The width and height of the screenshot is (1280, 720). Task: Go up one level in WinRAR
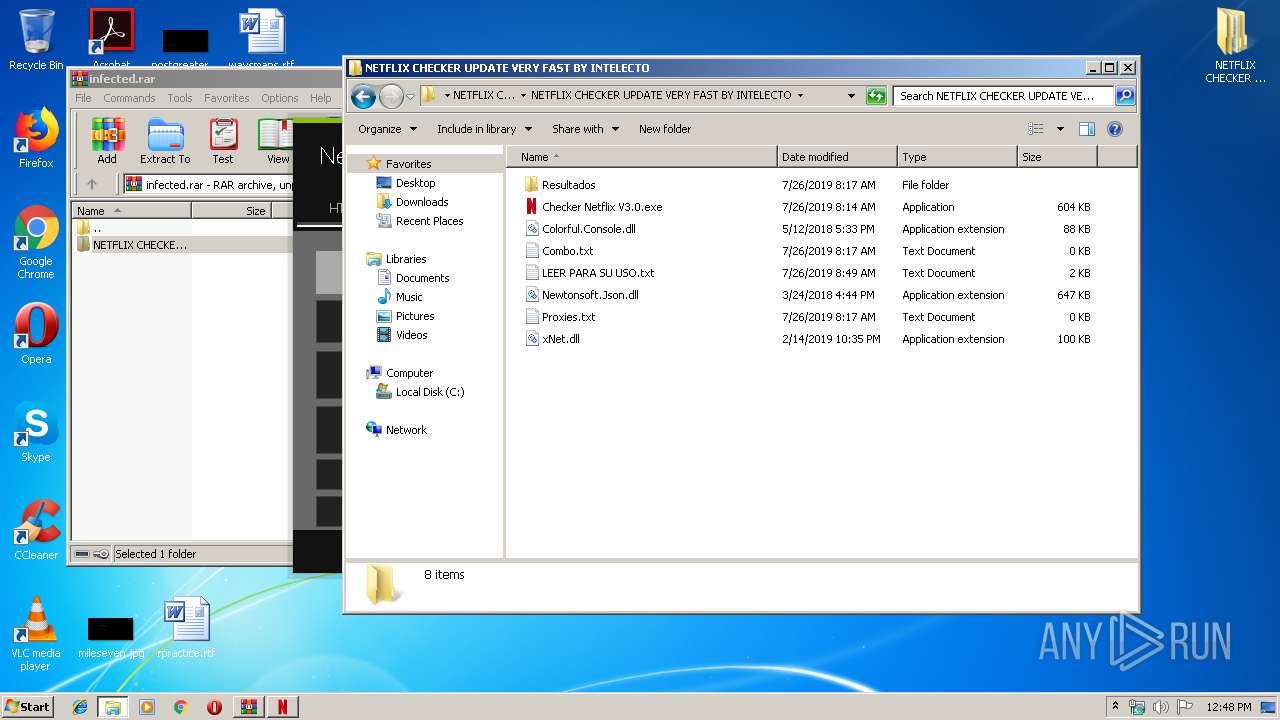point(92,184)
